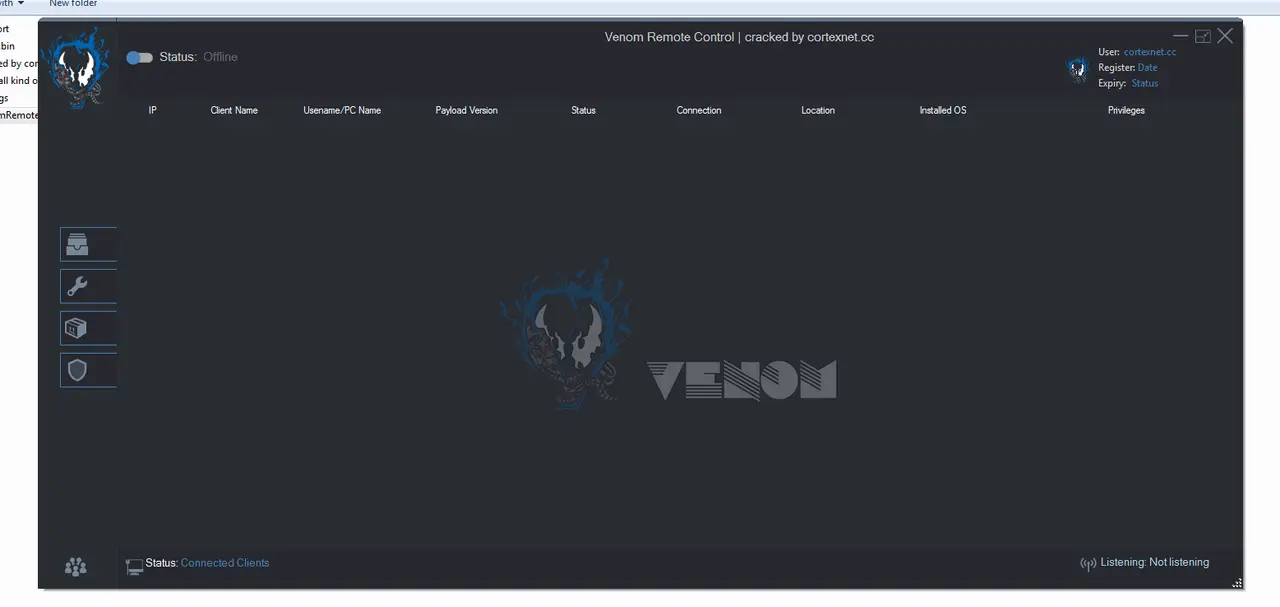Open the Connected Clients link
The image size is (1280, 607).
[224, 563]
